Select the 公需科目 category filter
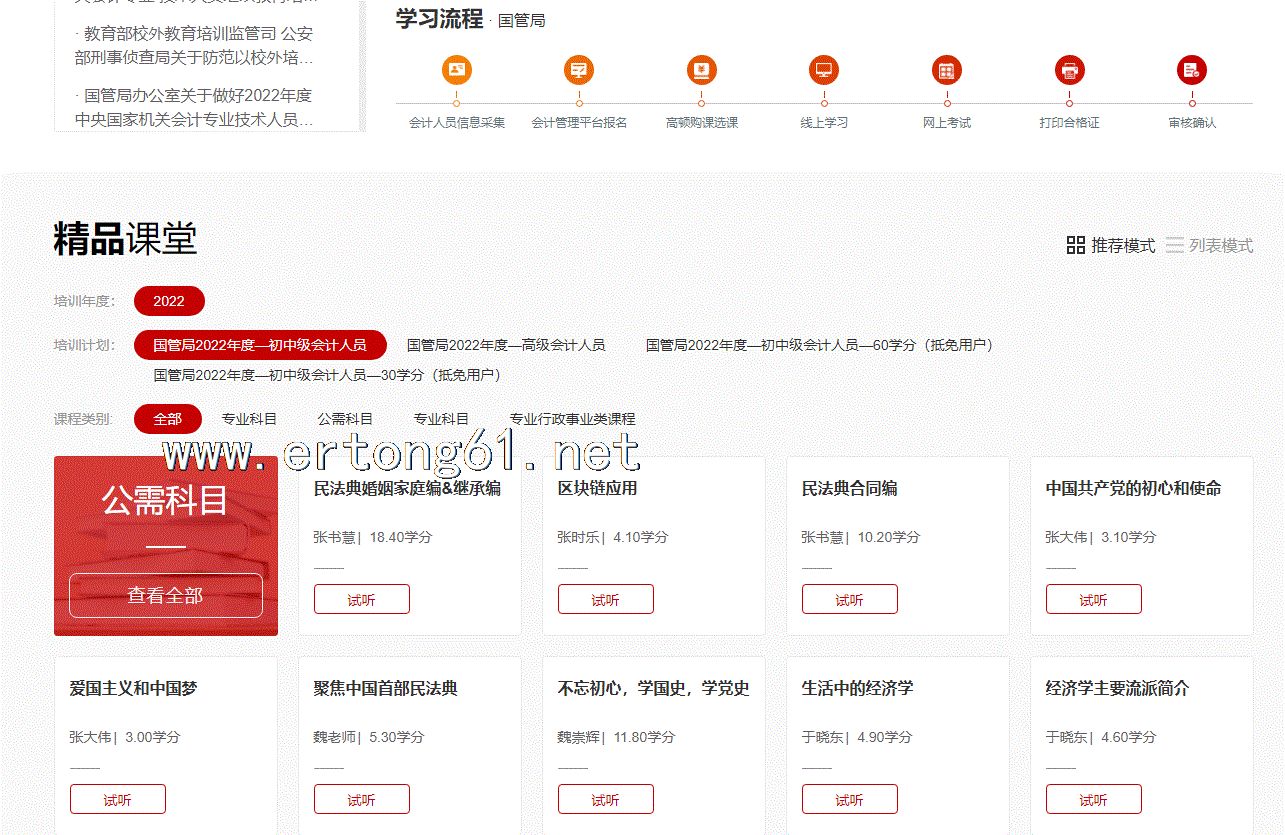This screenshot has height=835, width=1285. (345, 419)
